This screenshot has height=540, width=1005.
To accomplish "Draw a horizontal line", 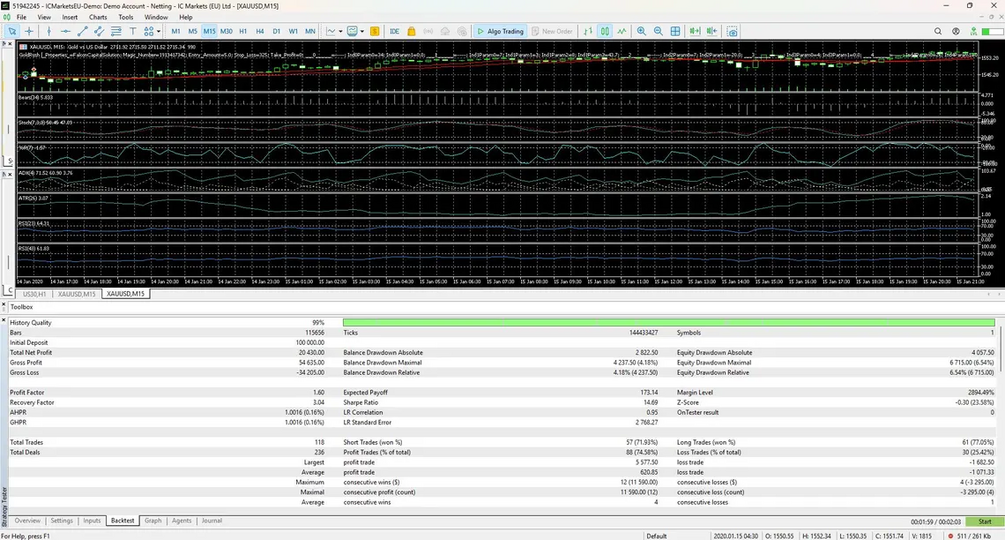I will [x=65, y=31].
